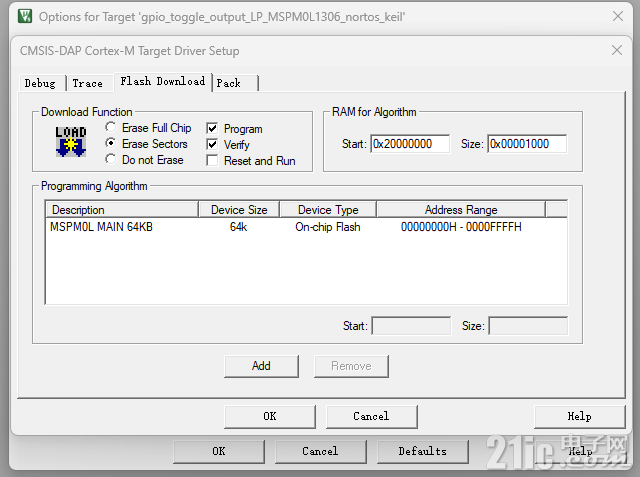
Task: Click the Keil uVision icon in title bar
Action: coord(25,16)
